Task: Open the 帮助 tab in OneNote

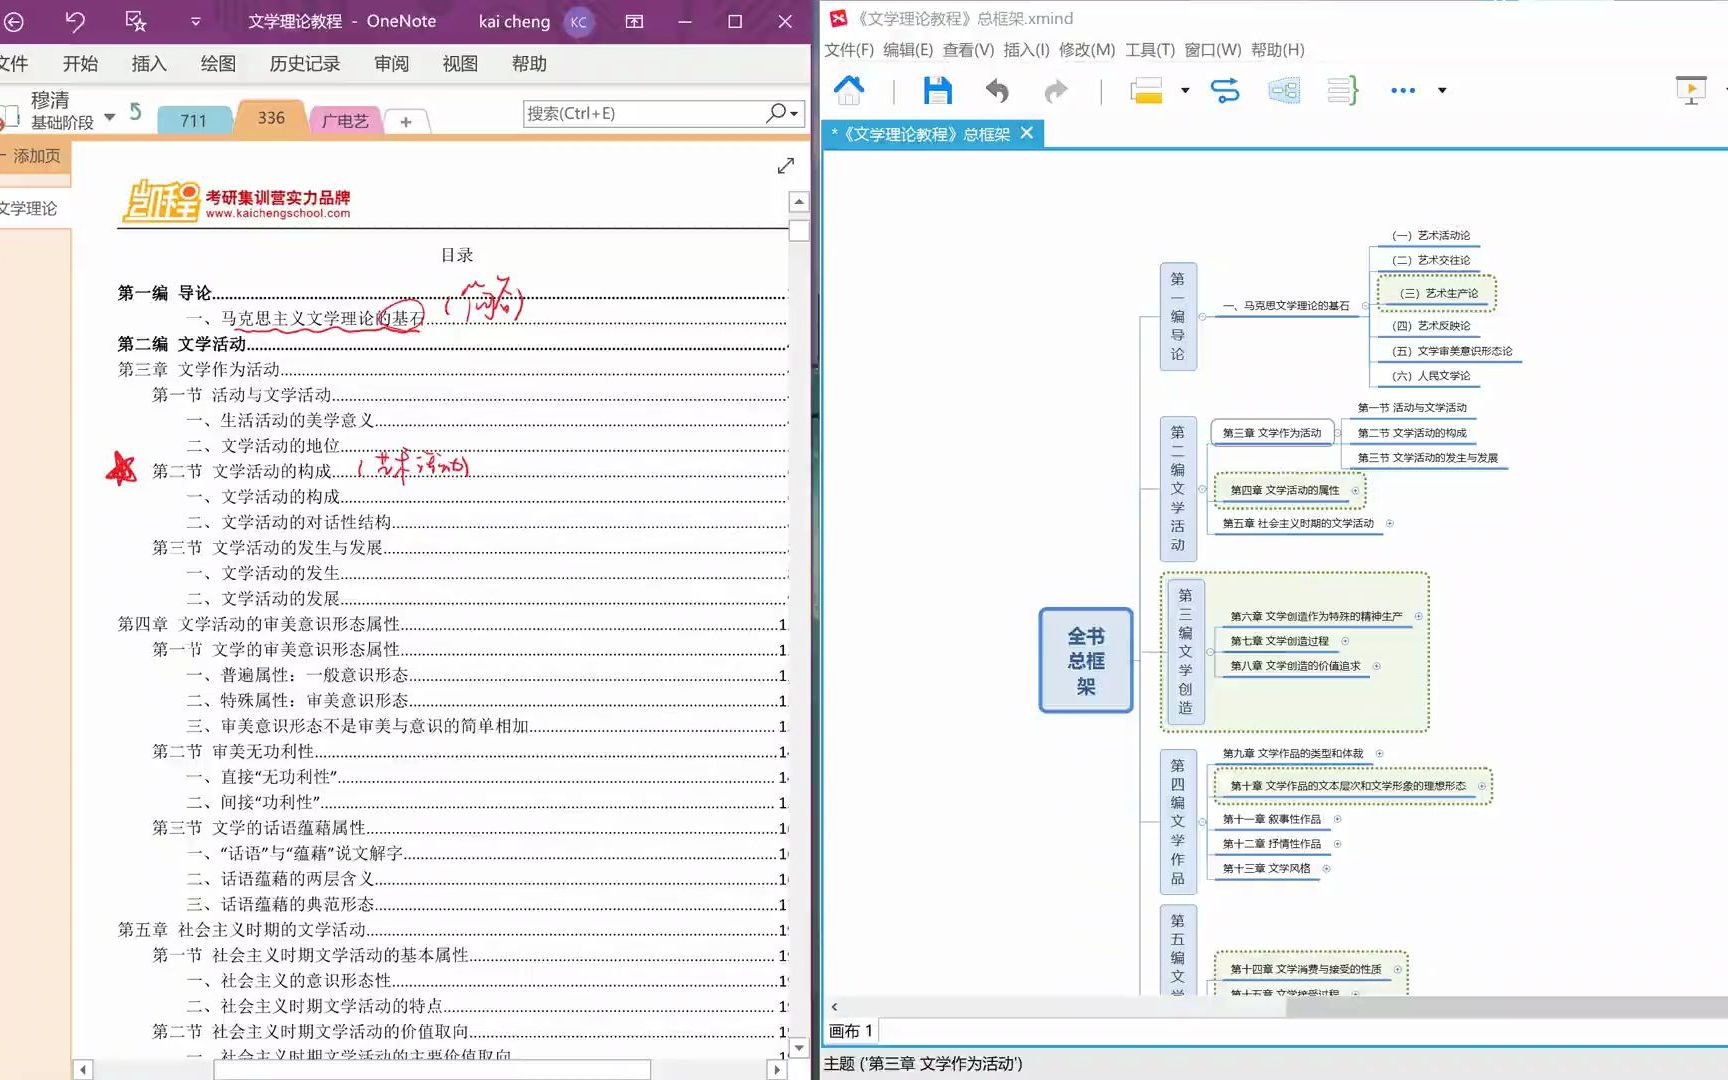Action: click(x=529, y=64)
